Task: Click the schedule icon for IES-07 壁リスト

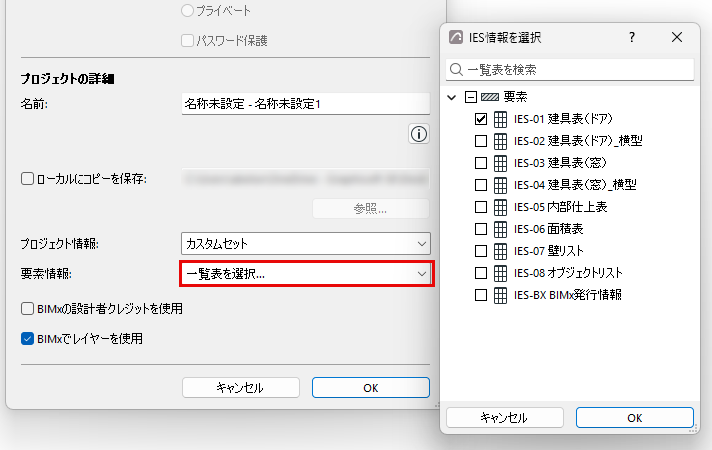Action: (500, 251)
